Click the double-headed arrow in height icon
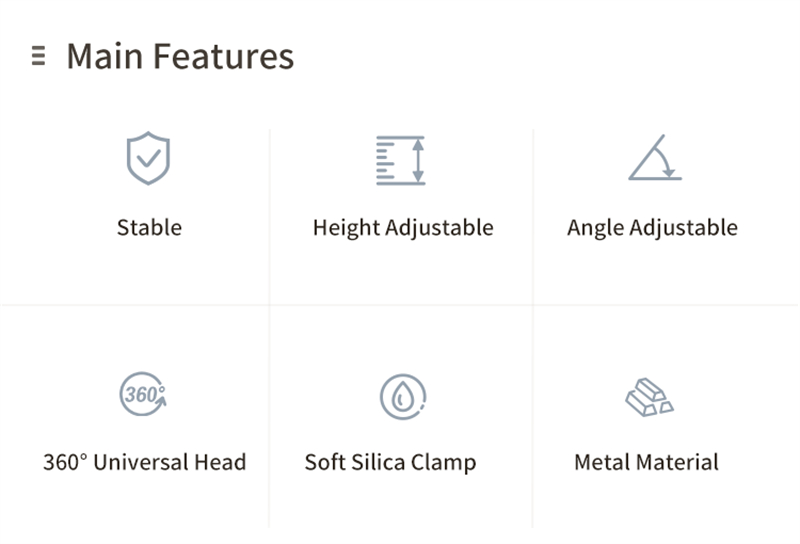Screen dimensions: 800x544 click(418, 160)
